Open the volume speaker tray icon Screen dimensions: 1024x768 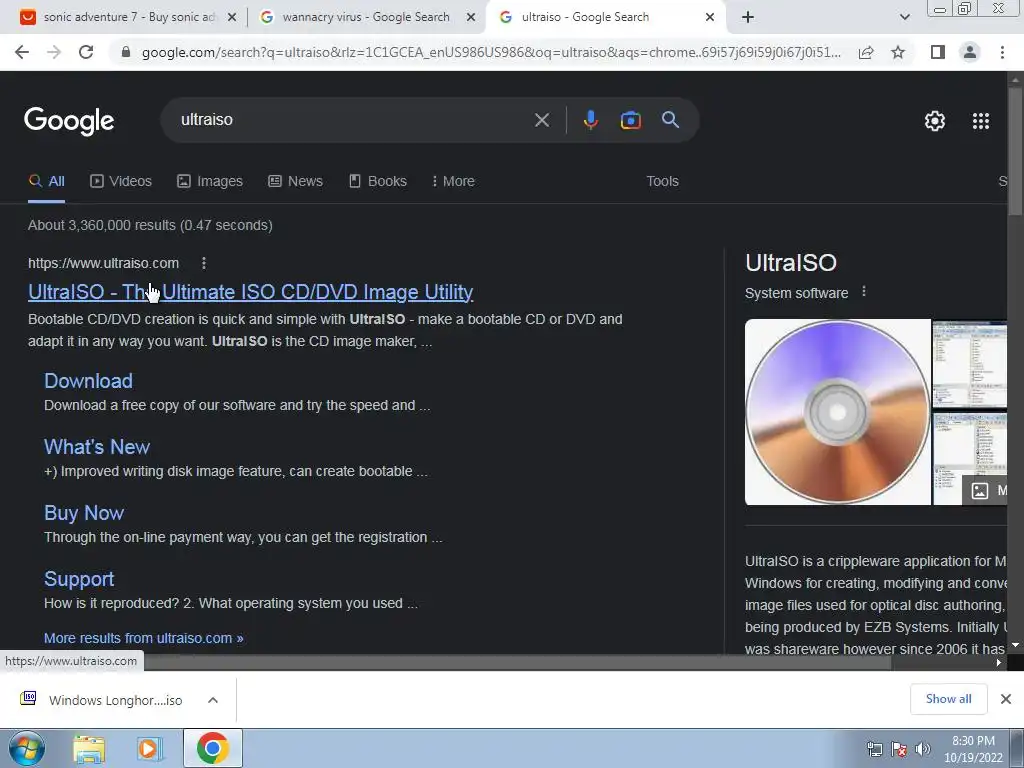(x=922, y=749)
